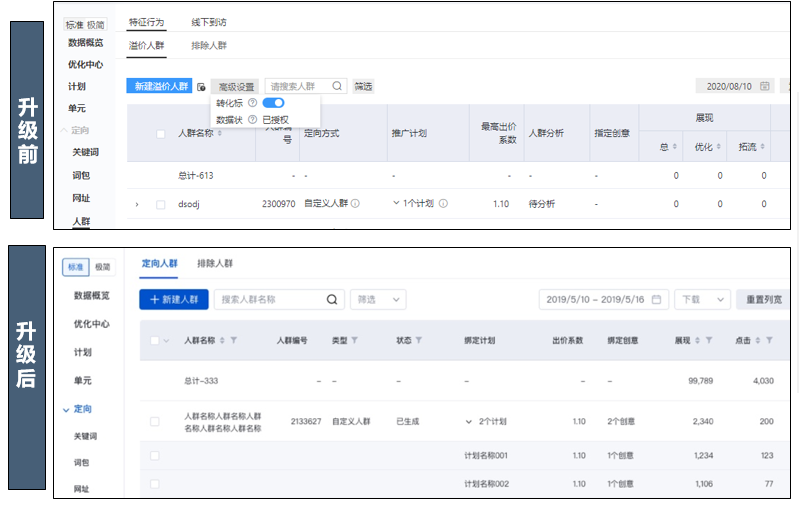
Task: Click the help icon next to 转化标
Action: [x=252, y=103]
